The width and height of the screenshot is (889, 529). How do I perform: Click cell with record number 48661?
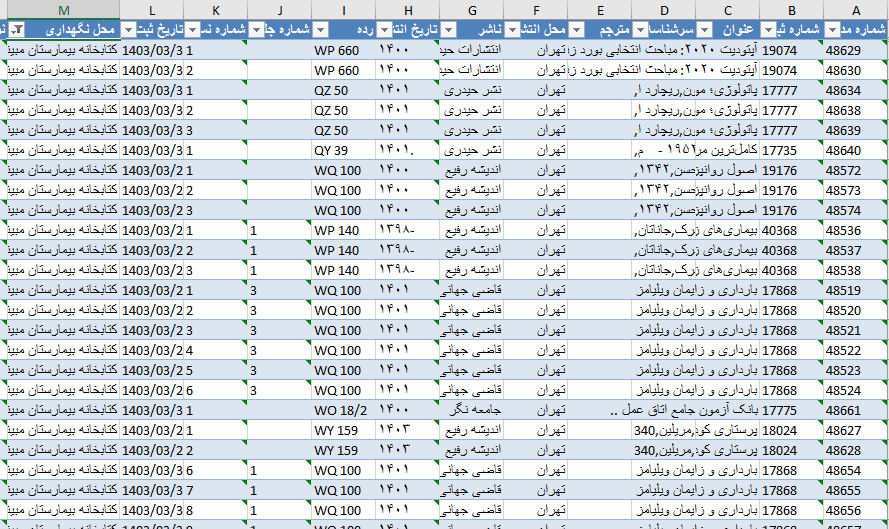point(855,410)
